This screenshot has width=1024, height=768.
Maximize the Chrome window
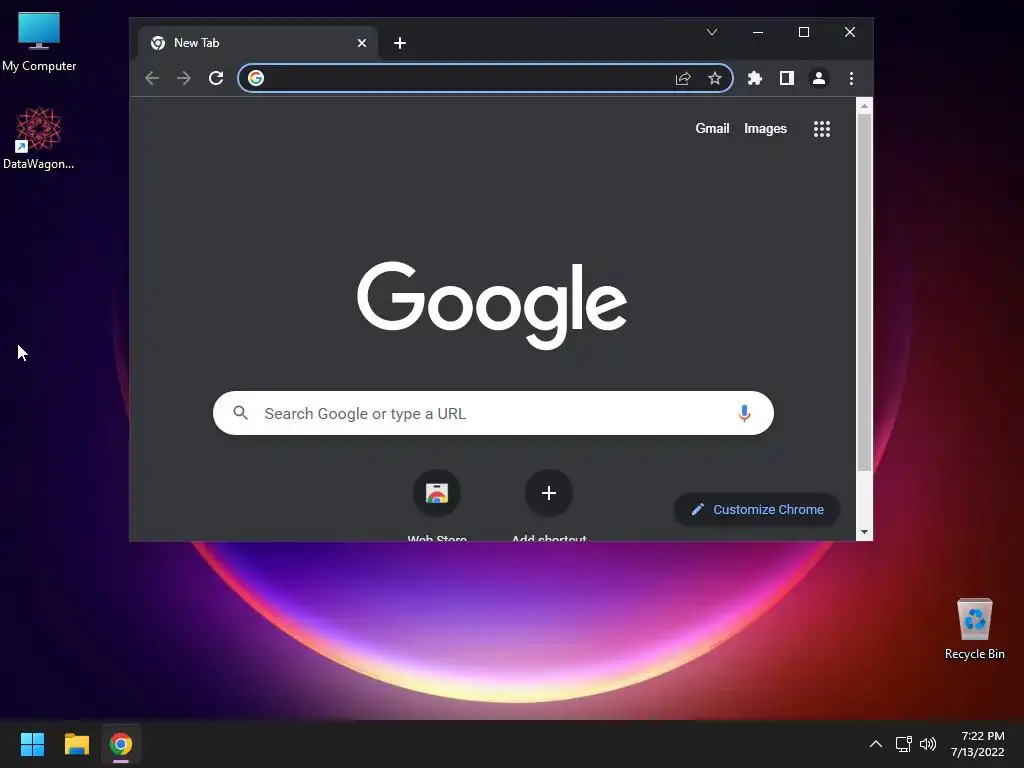pyautogui.click(x=804, y=32)
